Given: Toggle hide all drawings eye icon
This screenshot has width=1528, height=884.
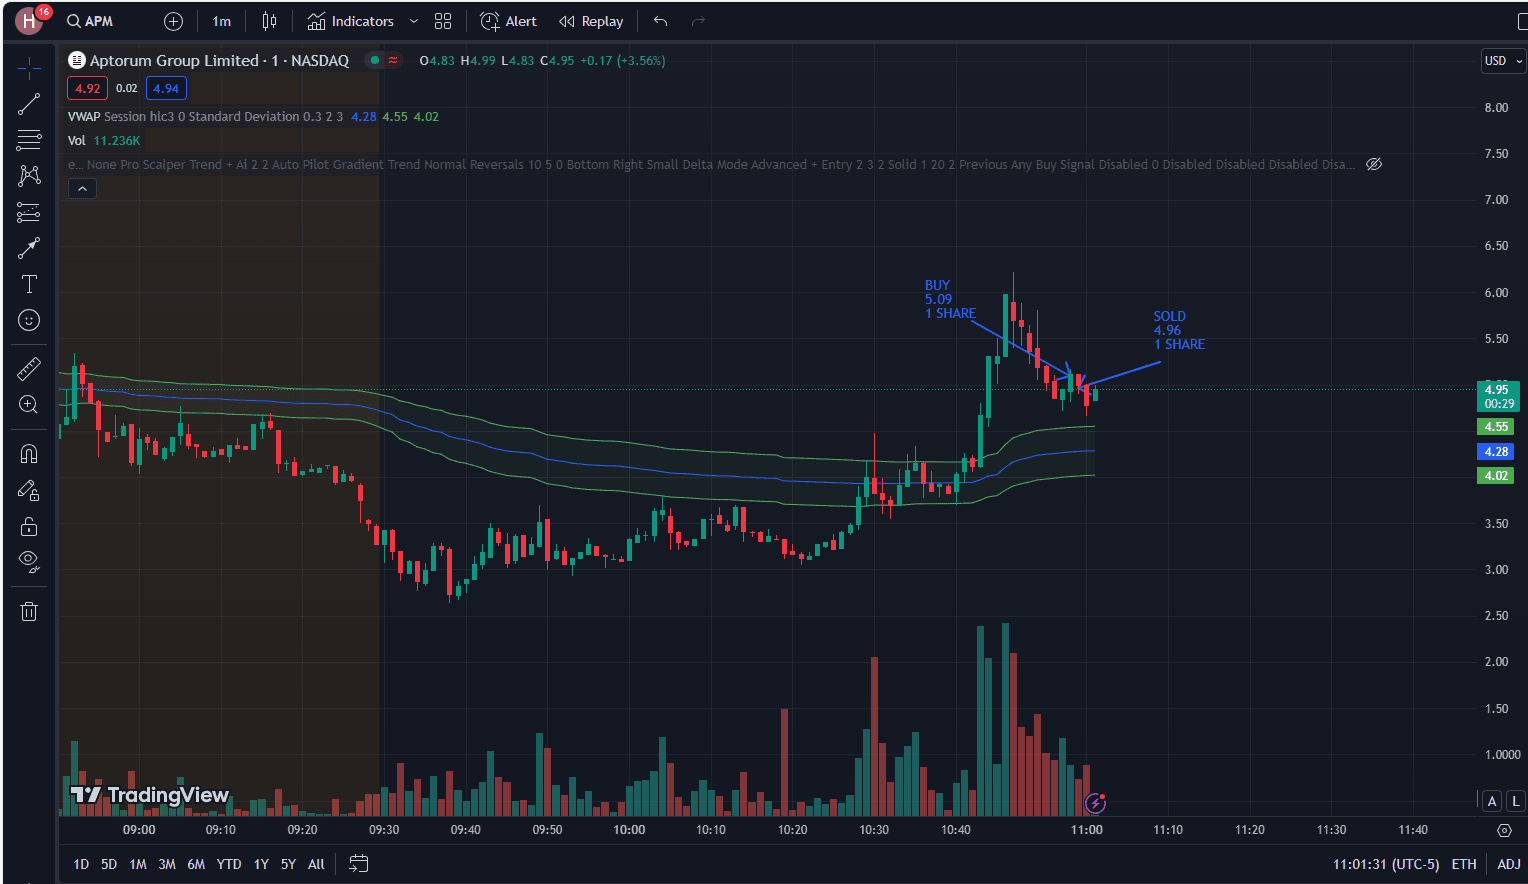Looking at the screenshot, I should coord(29,562).
